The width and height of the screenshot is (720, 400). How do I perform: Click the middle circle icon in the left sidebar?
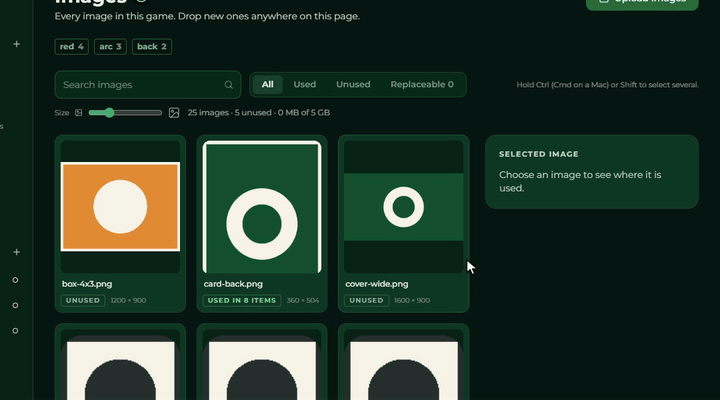pyautogui.click(x=15, y=305)
